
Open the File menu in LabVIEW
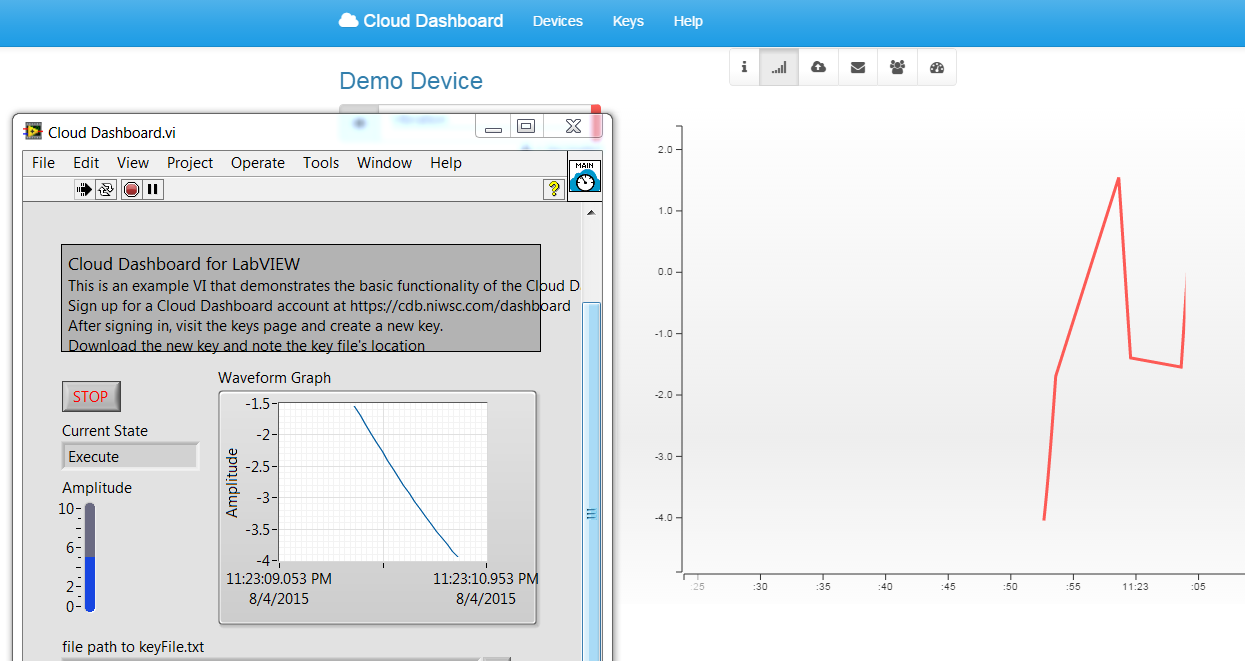click(43, 163)
